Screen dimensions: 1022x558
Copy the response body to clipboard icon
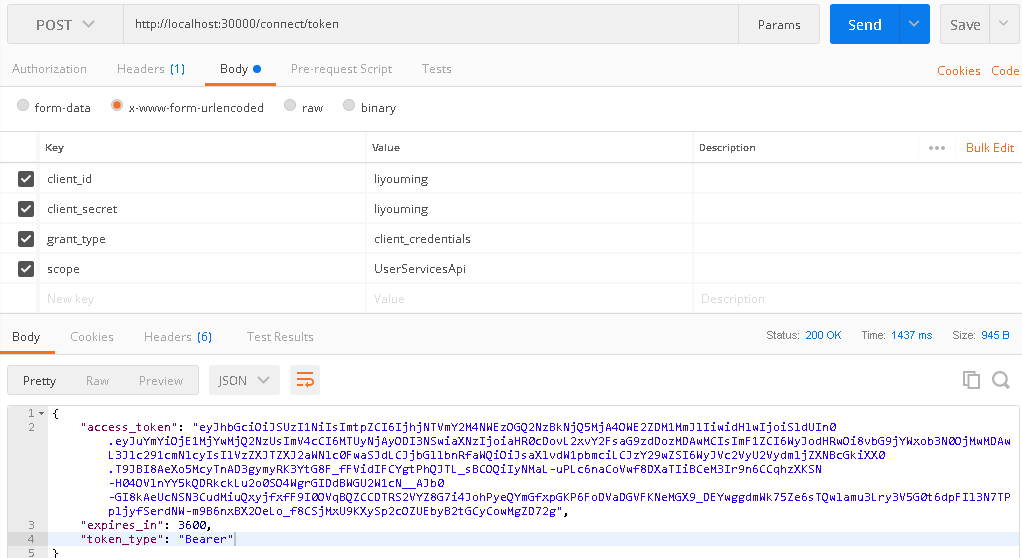[x=971, y=380]
